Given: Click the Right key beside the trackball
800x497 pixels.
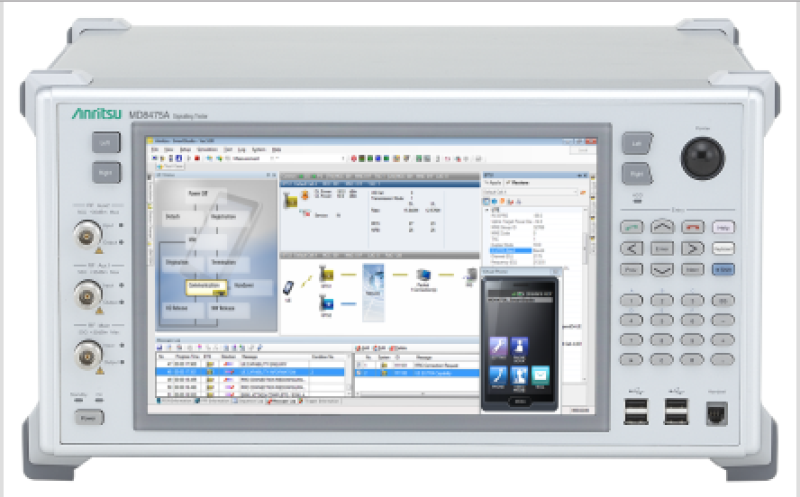Looking at the screenshot, I should tap(637, 173).
